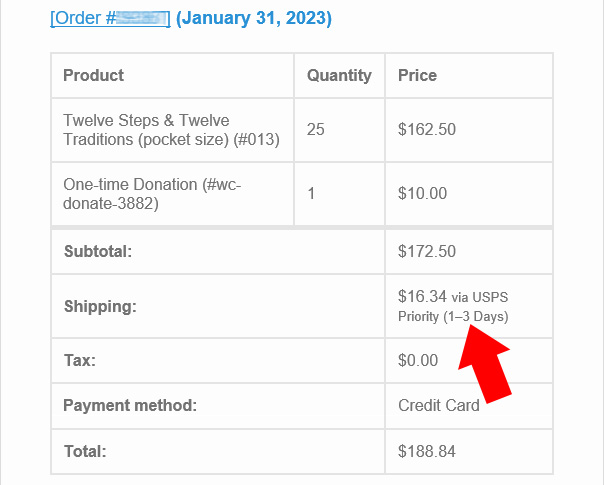Click the Credit Card payment value
The image size is (604, 485).
click(438, 405)
